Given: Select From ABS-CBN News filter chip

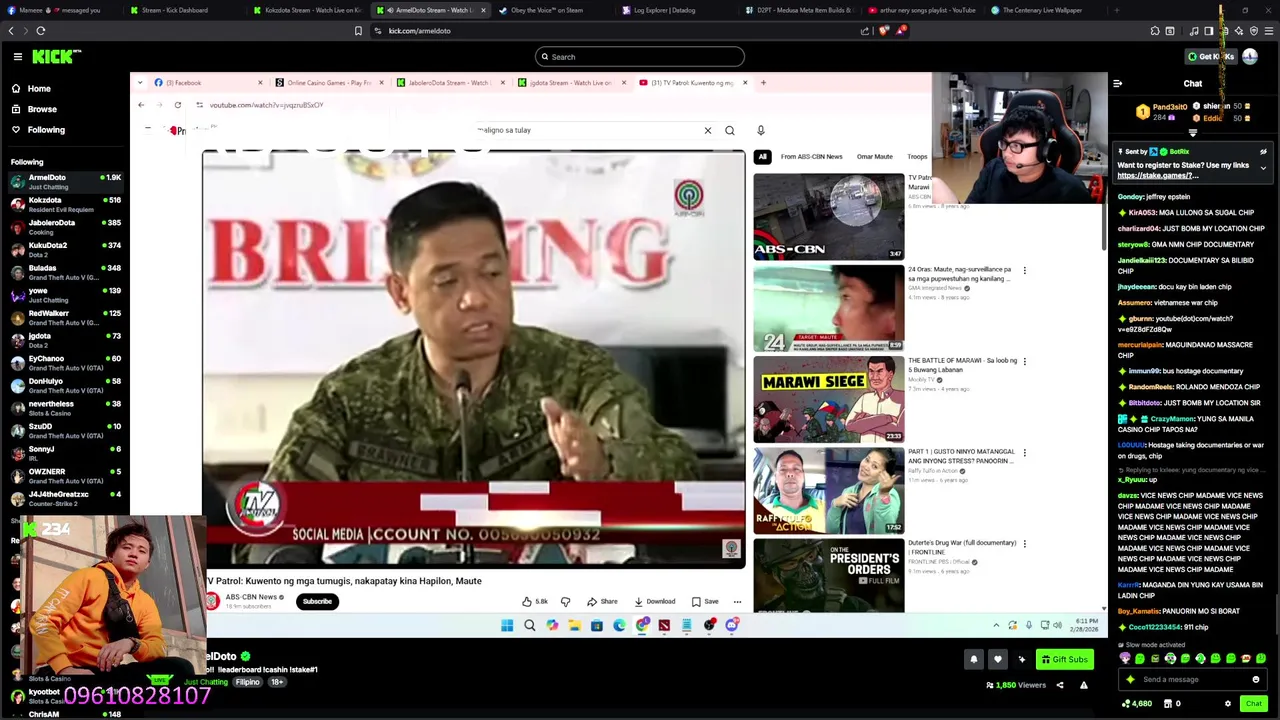Looking at the screenshot, I should click(811, 157).
